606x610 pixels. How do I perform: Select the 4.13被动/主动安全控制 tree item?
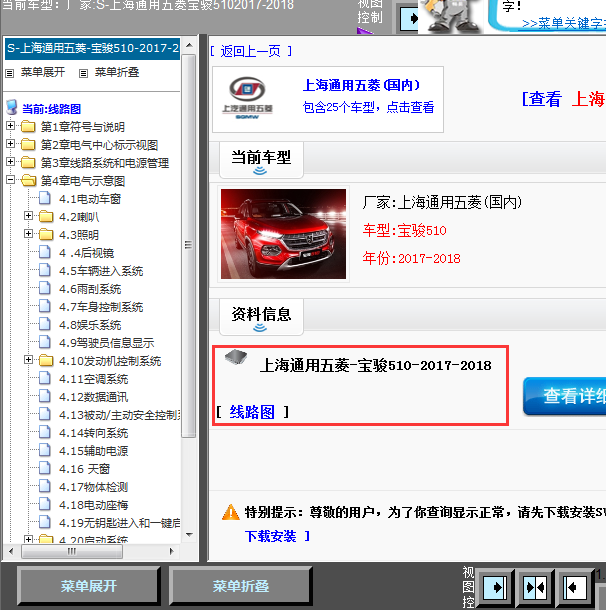[x=120, y=415]
